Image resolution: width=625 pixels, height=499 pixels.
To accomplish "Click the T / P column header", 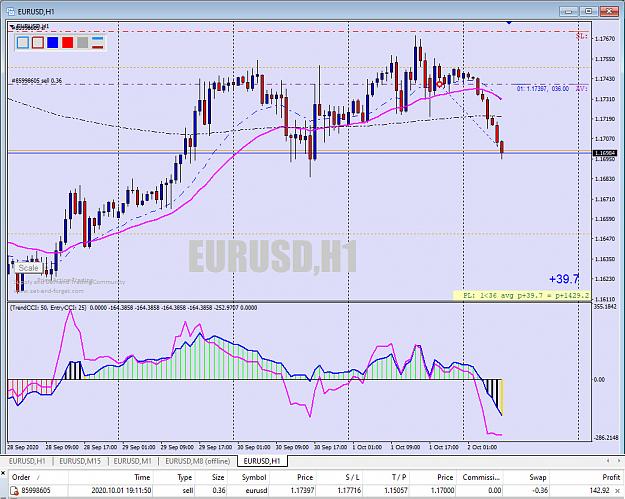I will [x=386, y=477].
